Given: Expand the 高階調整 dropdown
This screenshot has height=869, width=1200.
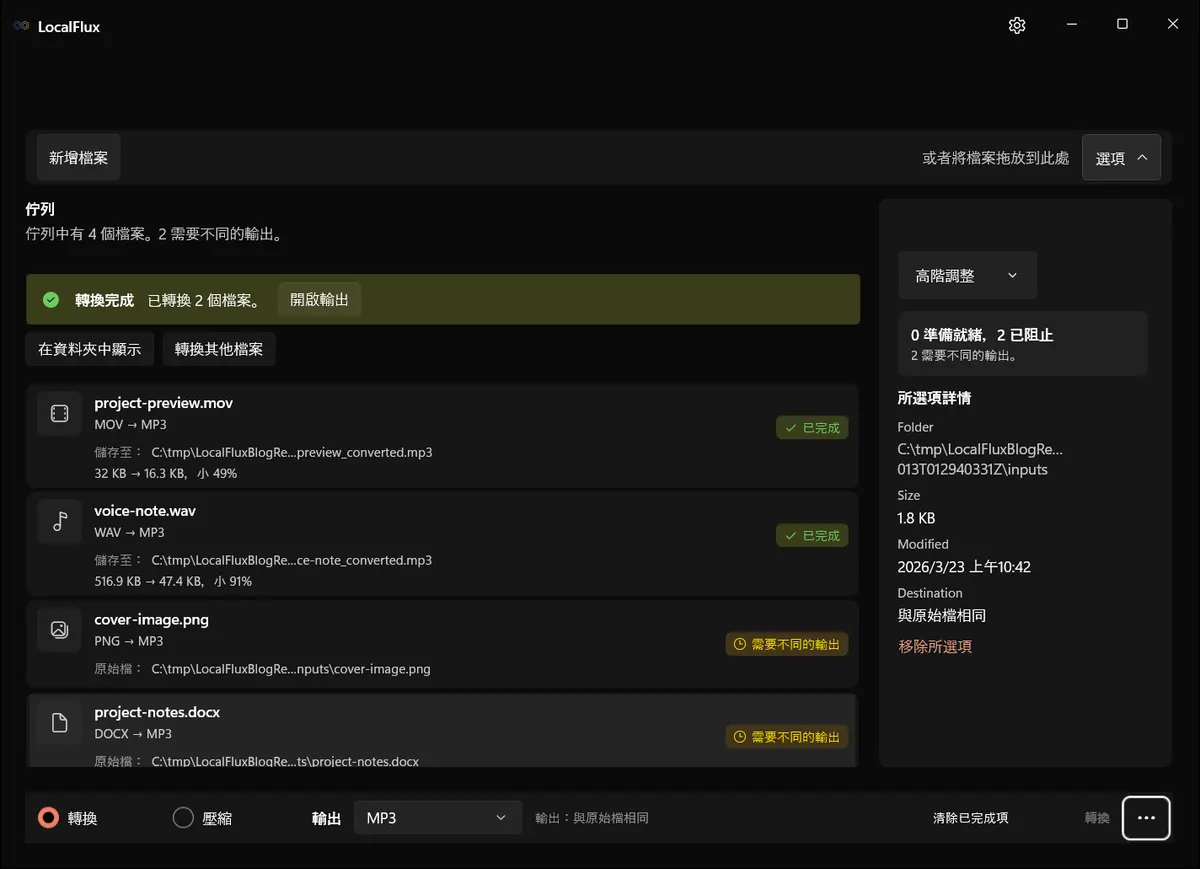Looking at the screenshot, I should click(967, 275).
